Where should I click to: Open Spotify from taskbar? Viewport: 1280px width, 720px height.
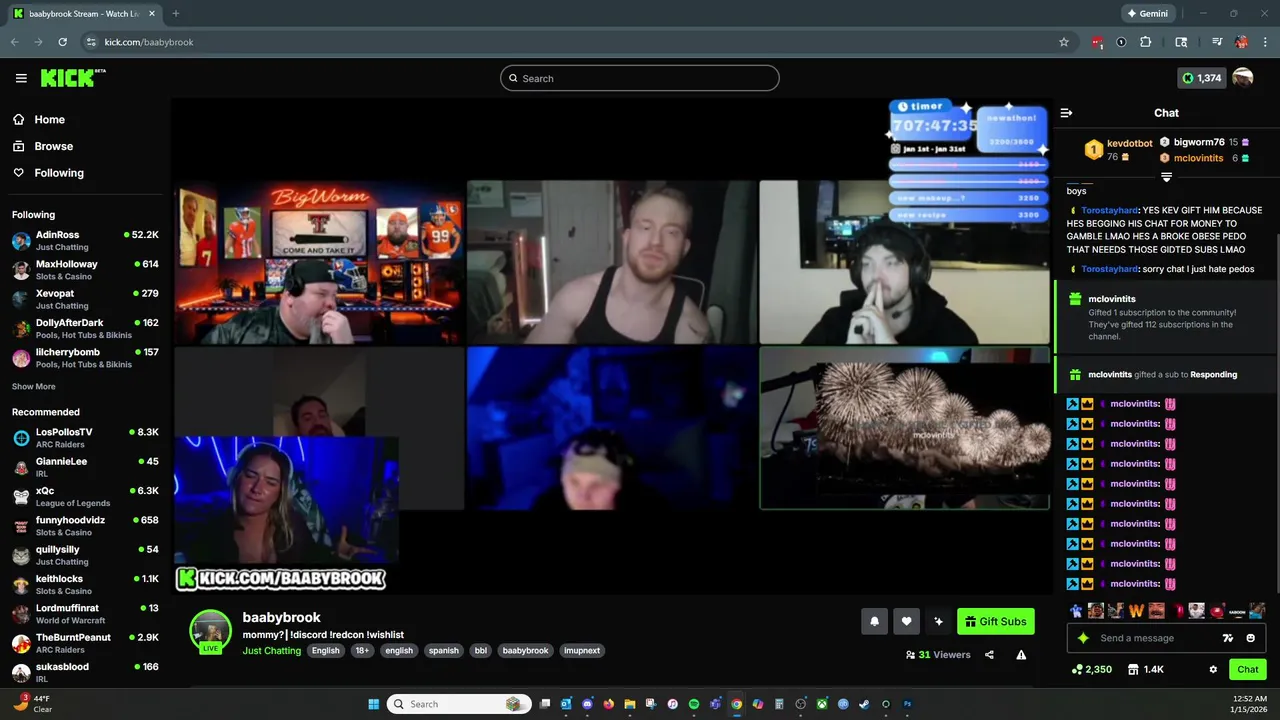coord(694,704)
